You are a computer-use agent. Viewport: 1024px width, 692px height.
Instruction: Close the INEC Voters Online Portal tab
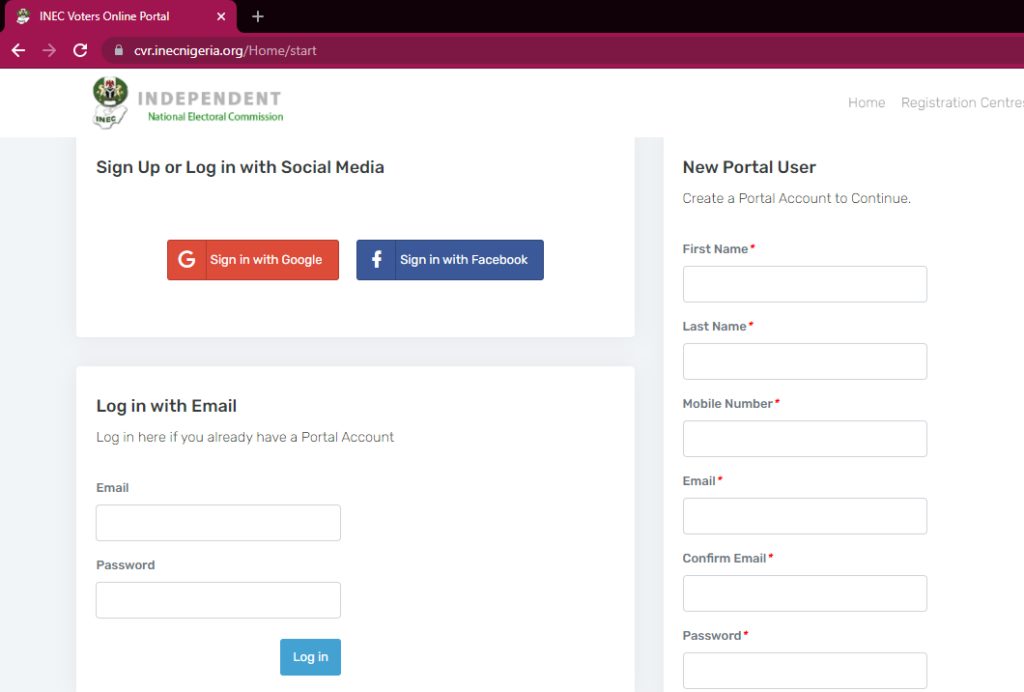[x=219, y=16]
